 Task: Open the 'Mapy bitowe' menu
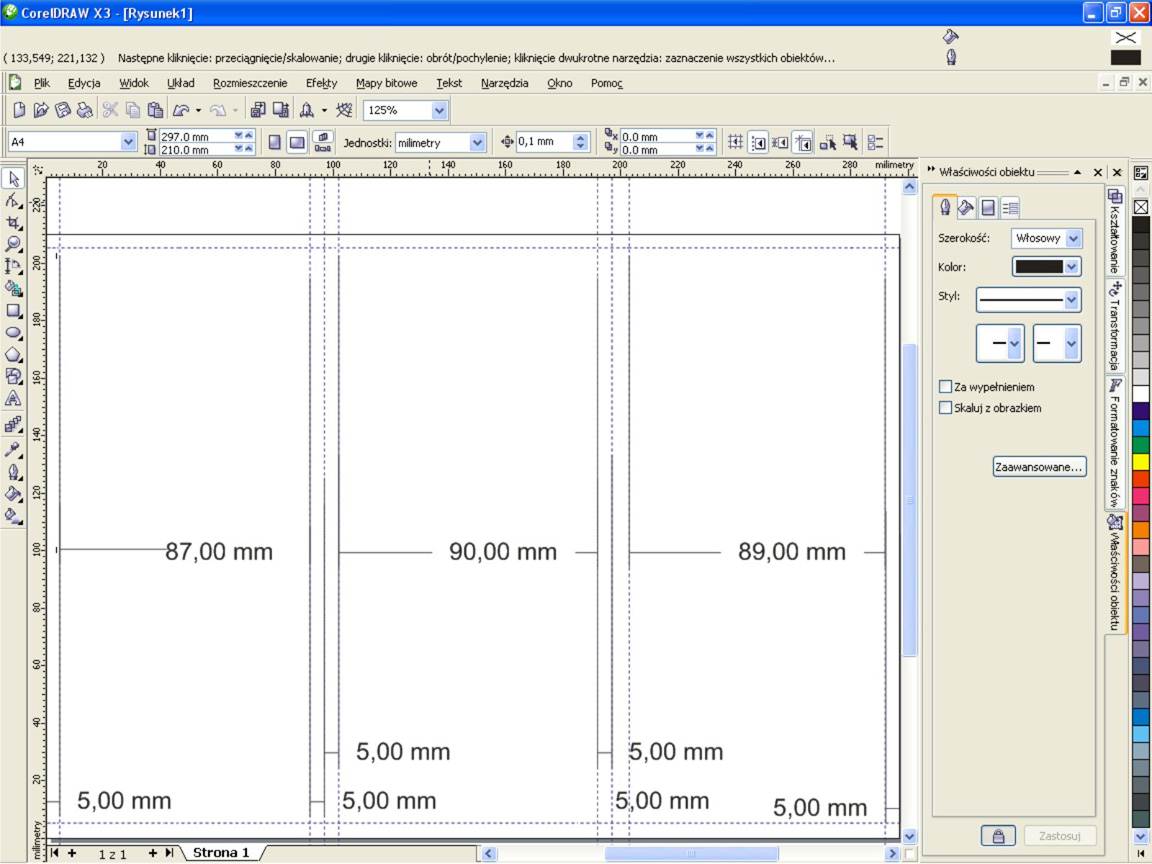tap(386, 83)
